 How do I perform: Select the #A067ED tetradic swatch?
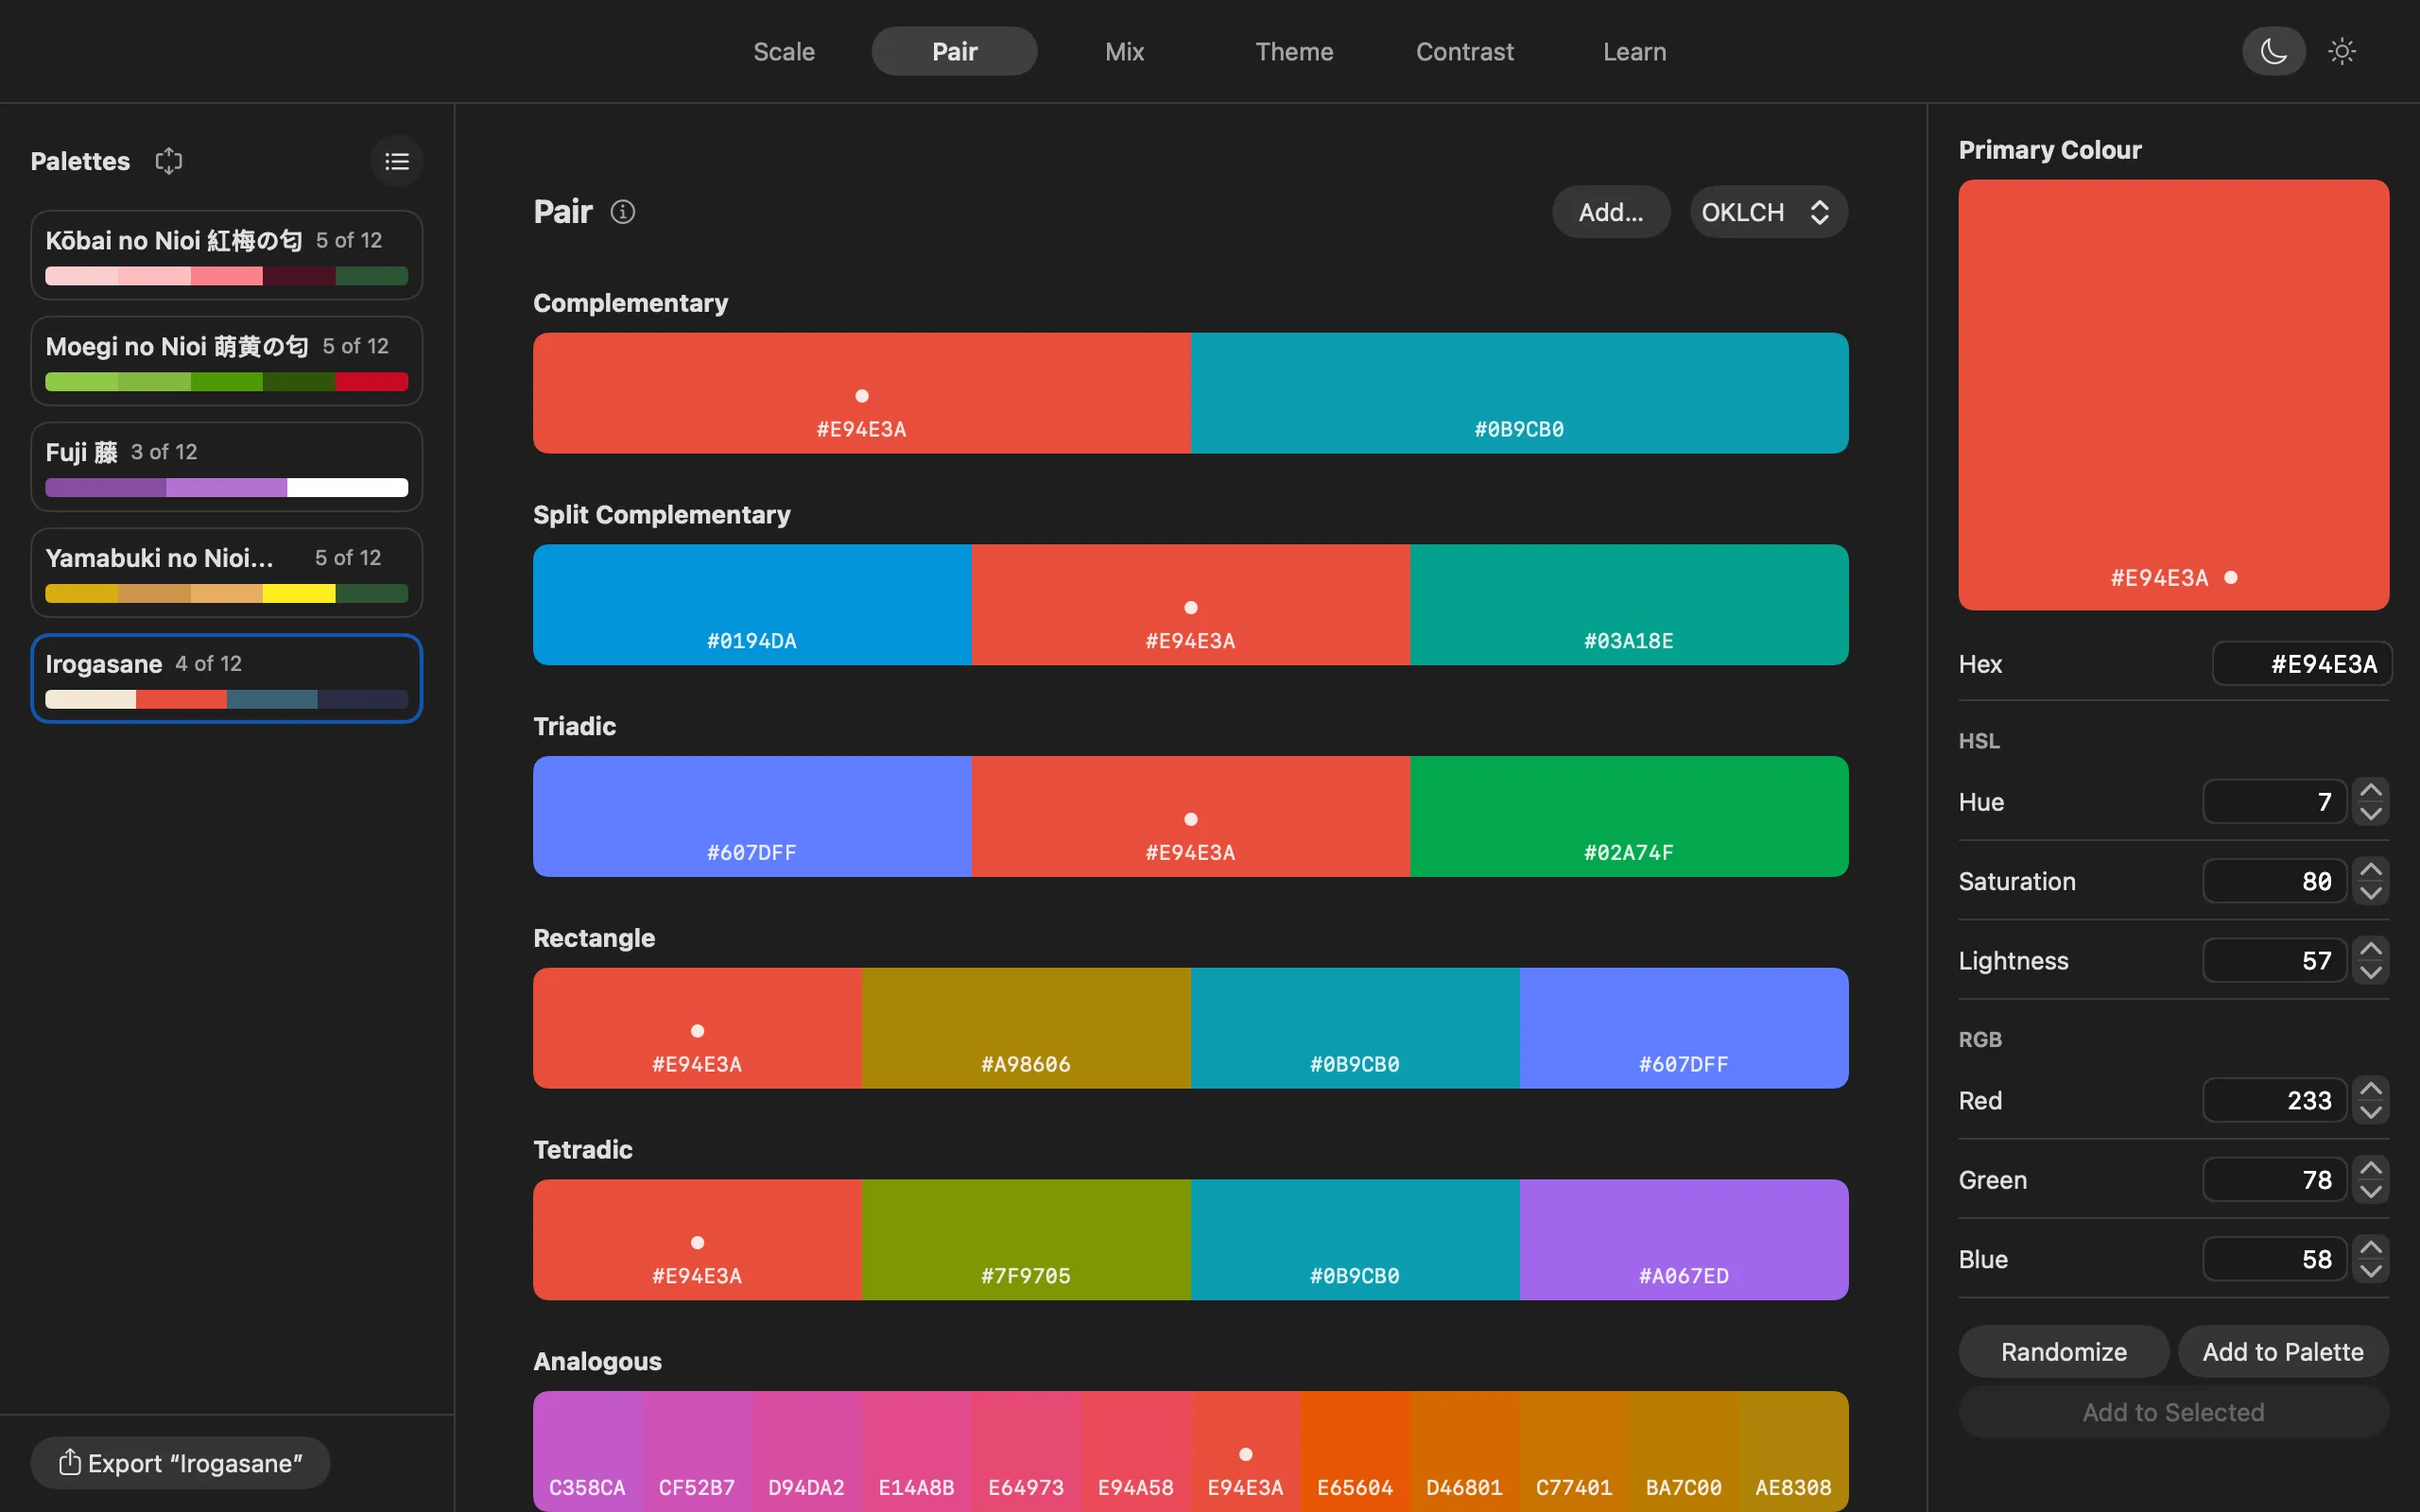[x=1684, y=1239]
